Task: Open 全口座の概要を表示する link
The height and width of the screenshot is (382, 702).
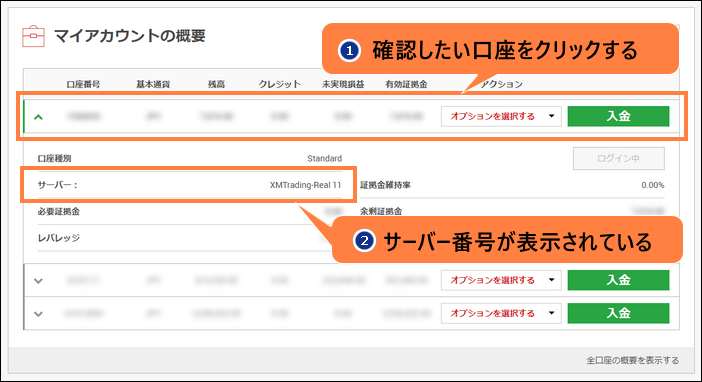Action: click(x=633, y=360)
